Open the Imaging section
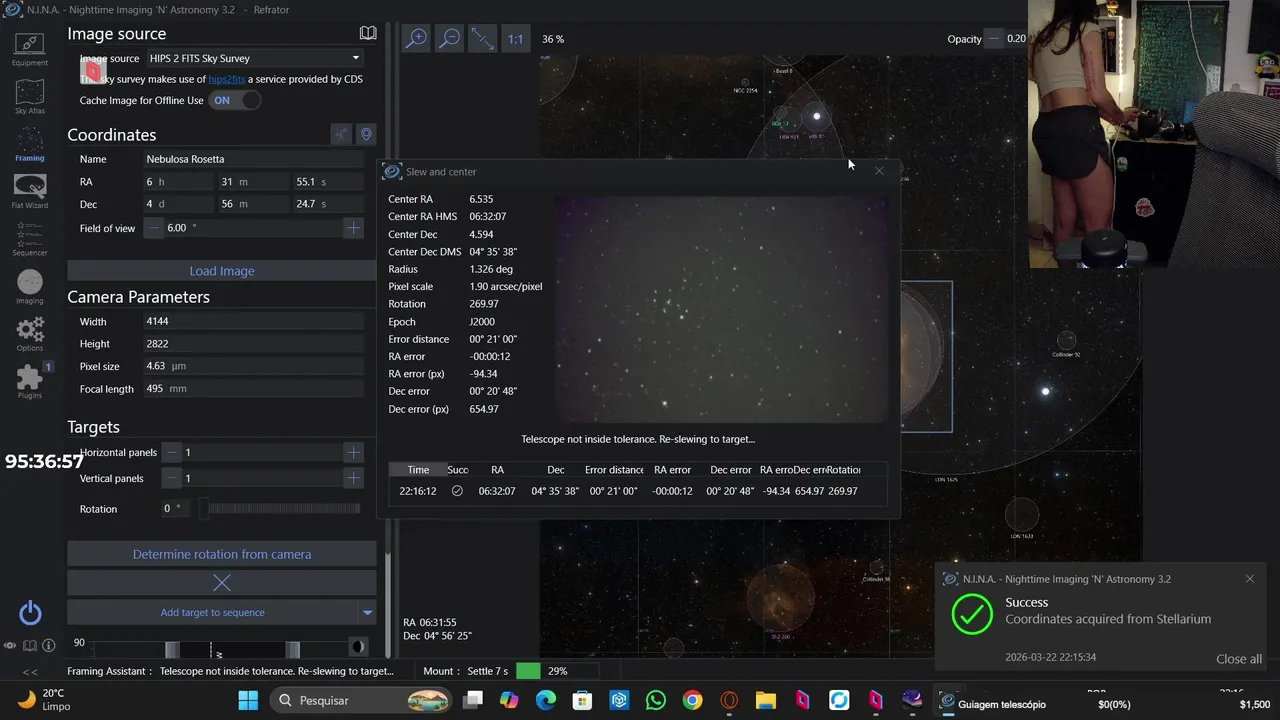 click(29, 288)
